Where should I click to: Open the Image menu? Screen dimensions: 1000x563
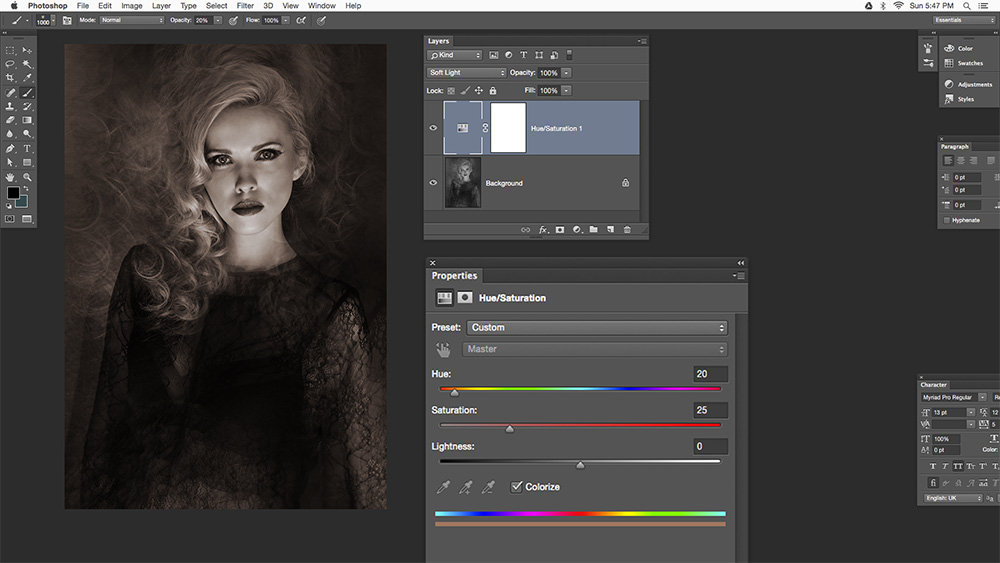(x=132, y=6)
